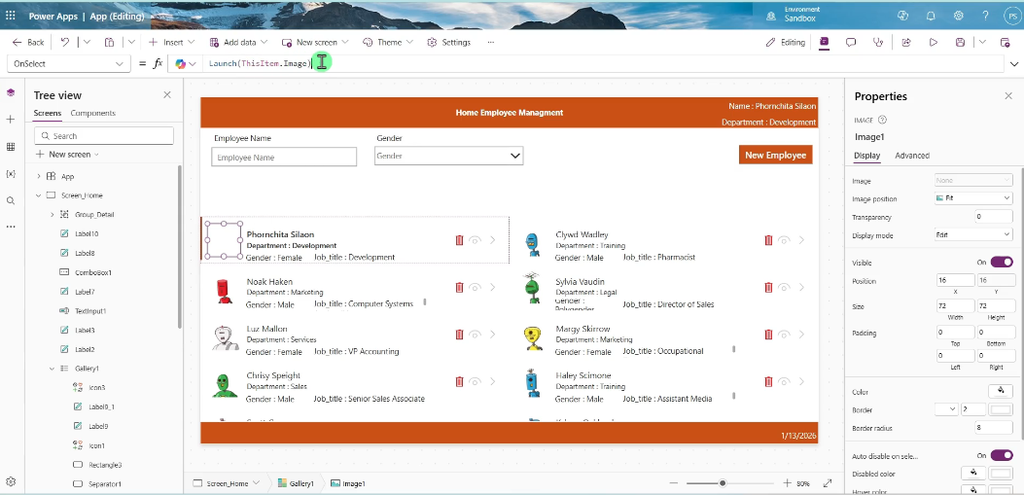Click the Editing mode button
Viewport: 1024px width, 495px height.
tap(786, 42)
